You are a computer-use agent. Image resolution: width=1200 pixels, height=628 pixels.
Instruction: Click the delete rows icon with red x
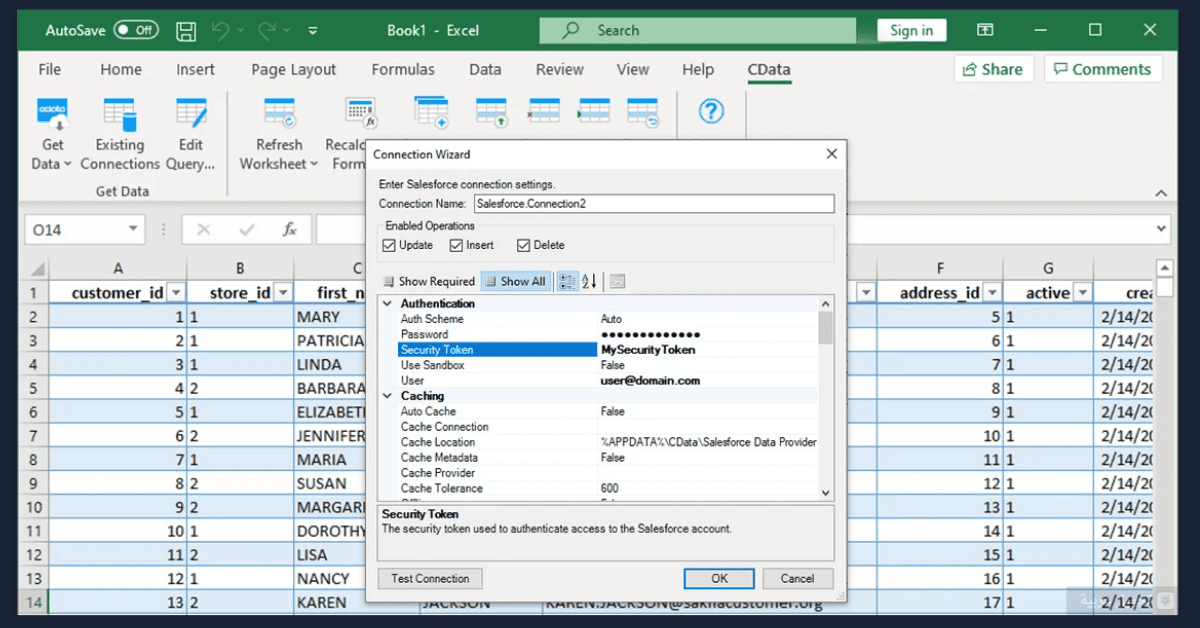[544, 112]
